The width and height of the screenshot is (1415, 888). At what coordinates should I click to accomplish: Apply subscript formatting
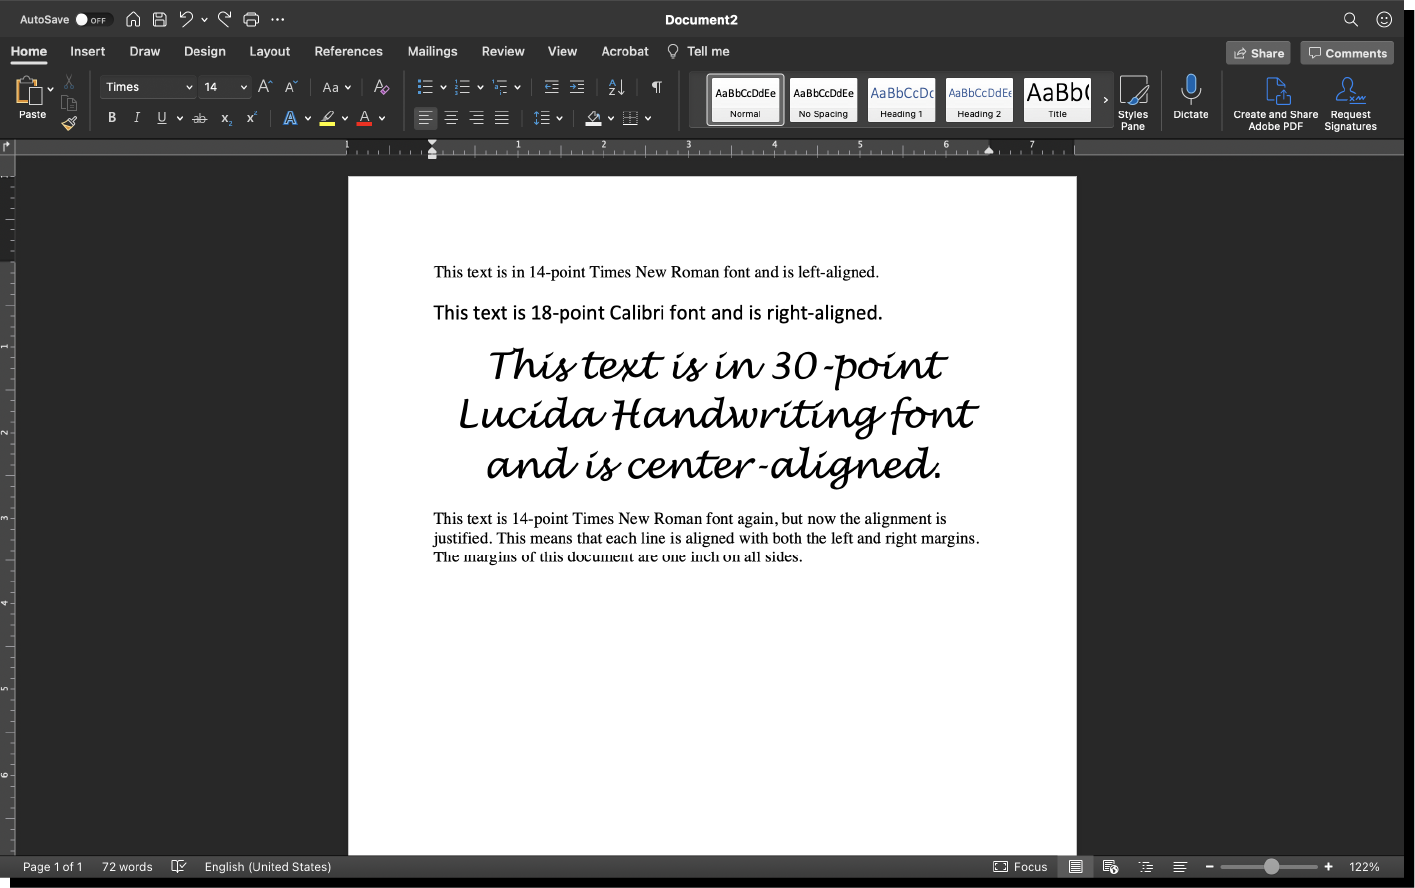pos(225,118)
